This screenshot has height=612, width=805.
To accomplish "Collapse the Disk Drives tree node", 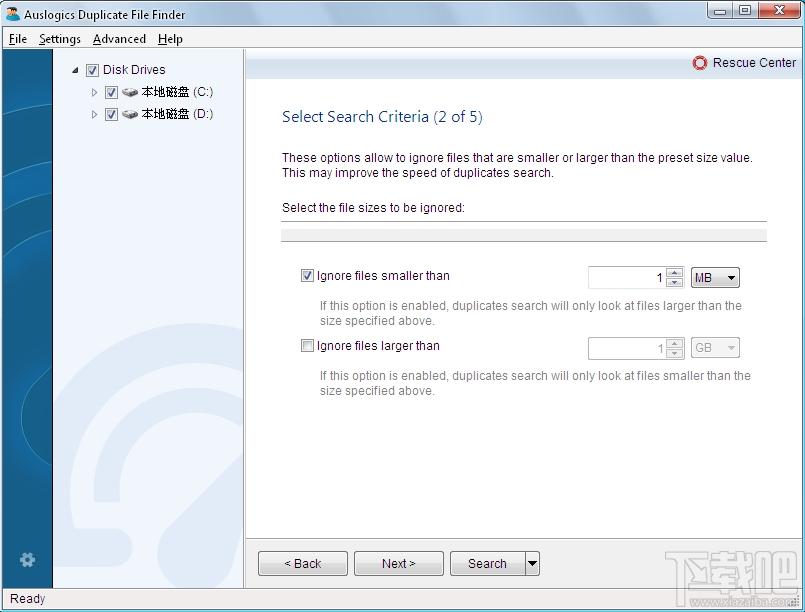I will 76,70.
